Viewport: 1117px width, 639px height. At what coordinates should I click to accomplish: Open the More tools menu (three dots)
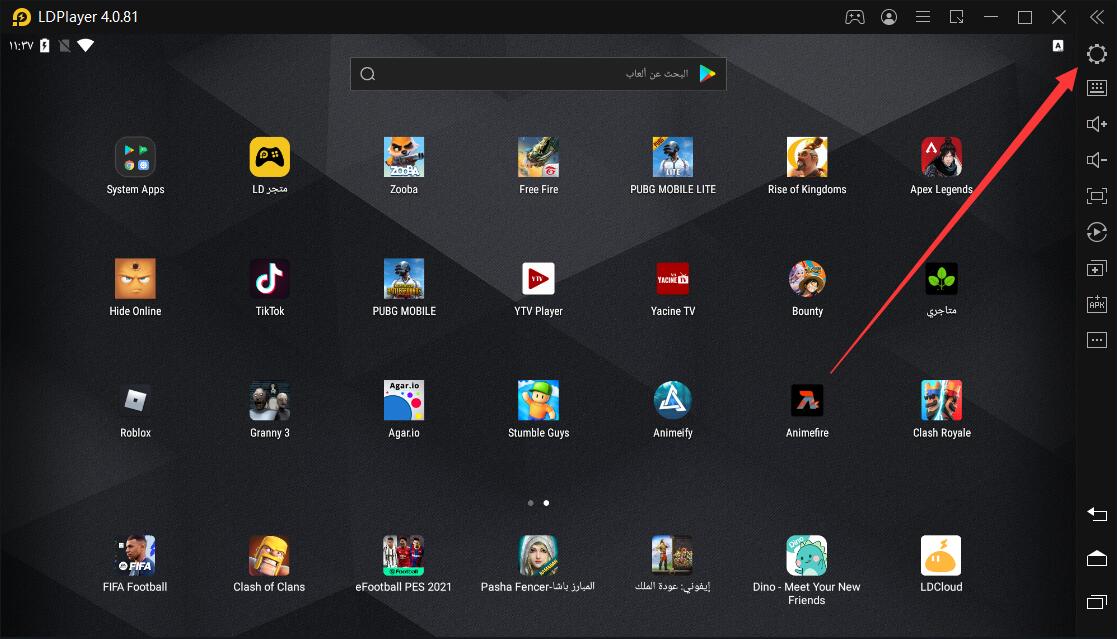tap(1096, 340)
